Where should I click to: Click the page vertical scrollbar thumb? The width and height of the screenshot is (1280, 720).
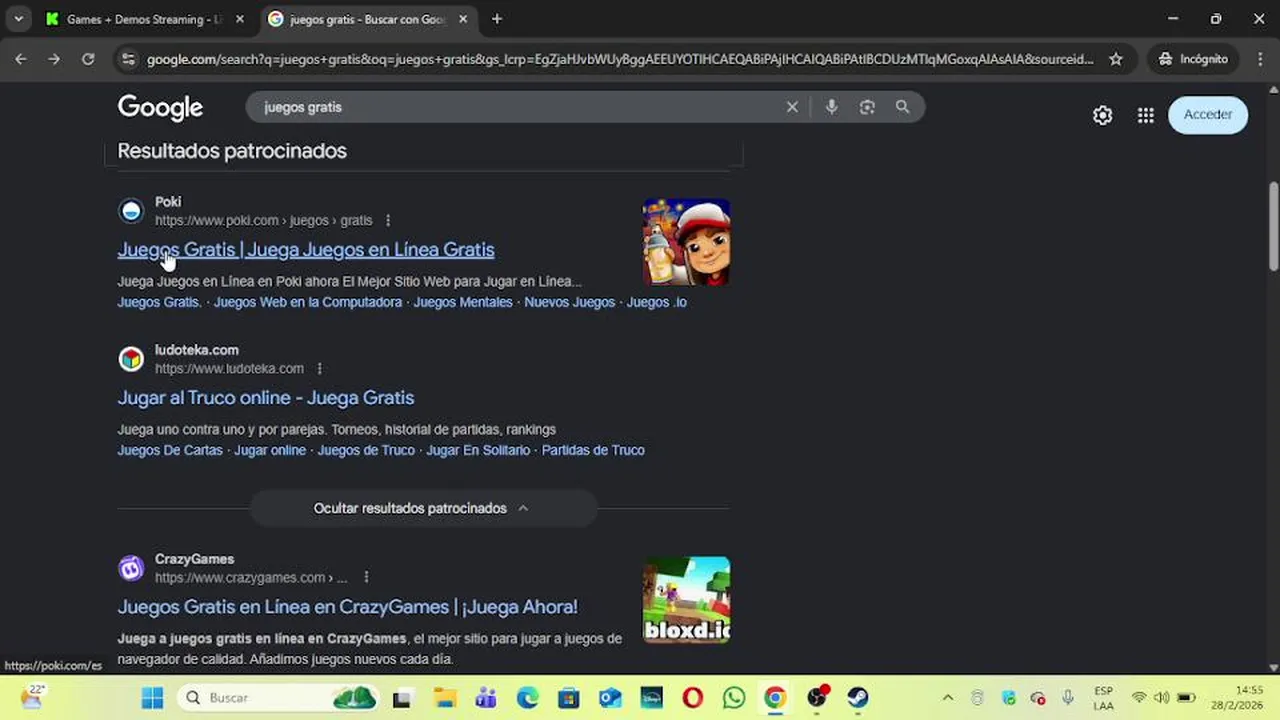pyautogui.click(x=1273, y=225)
